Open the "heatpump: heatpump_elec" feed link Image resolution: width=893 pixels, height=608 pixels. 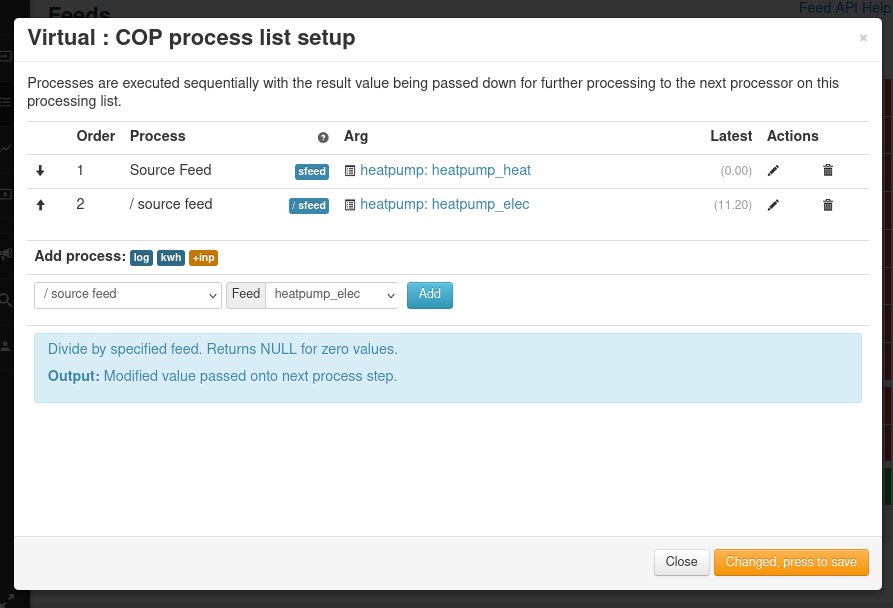pyautogui.click(x=445, y=204)
